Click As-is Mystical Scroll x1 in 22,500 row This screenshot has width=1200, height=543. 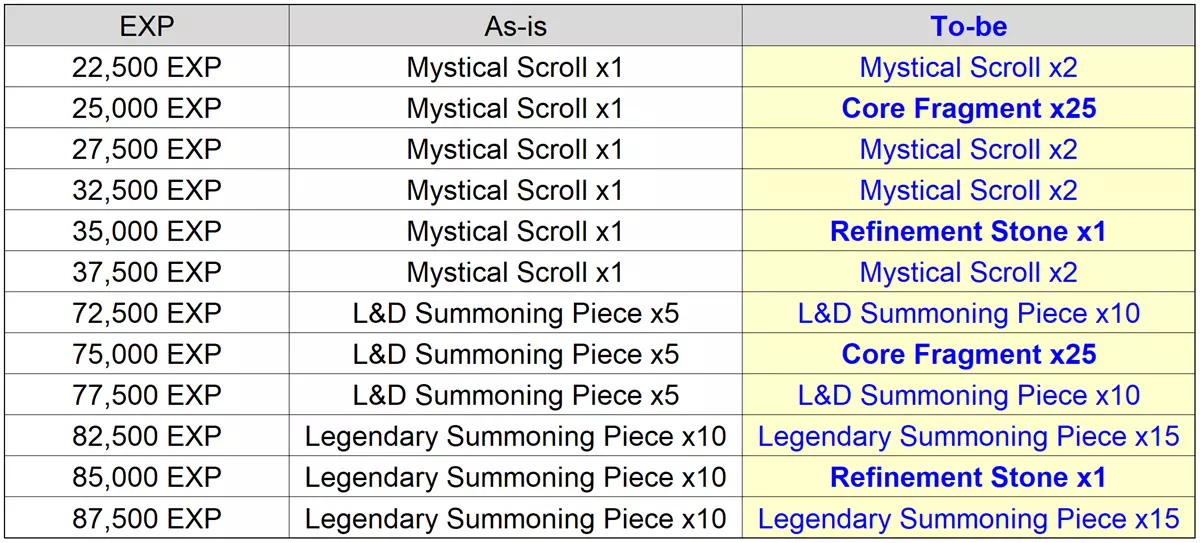pos(515,67)
